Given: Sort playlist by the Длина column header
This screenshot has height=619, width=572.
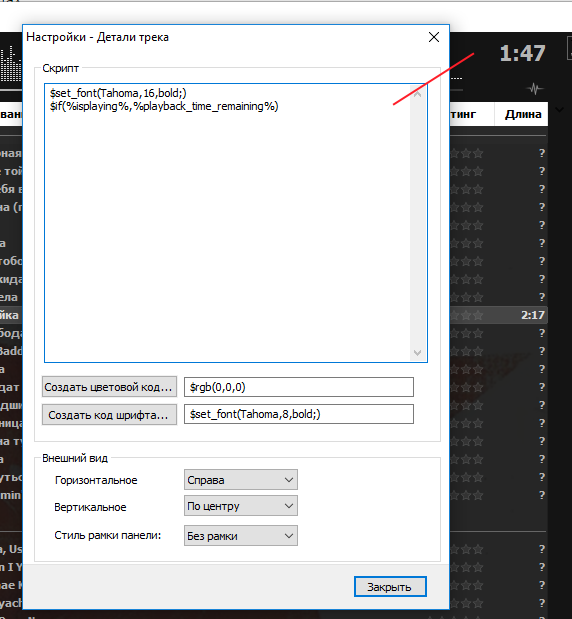Looking at the screenshot, I should tap(523, 114).
